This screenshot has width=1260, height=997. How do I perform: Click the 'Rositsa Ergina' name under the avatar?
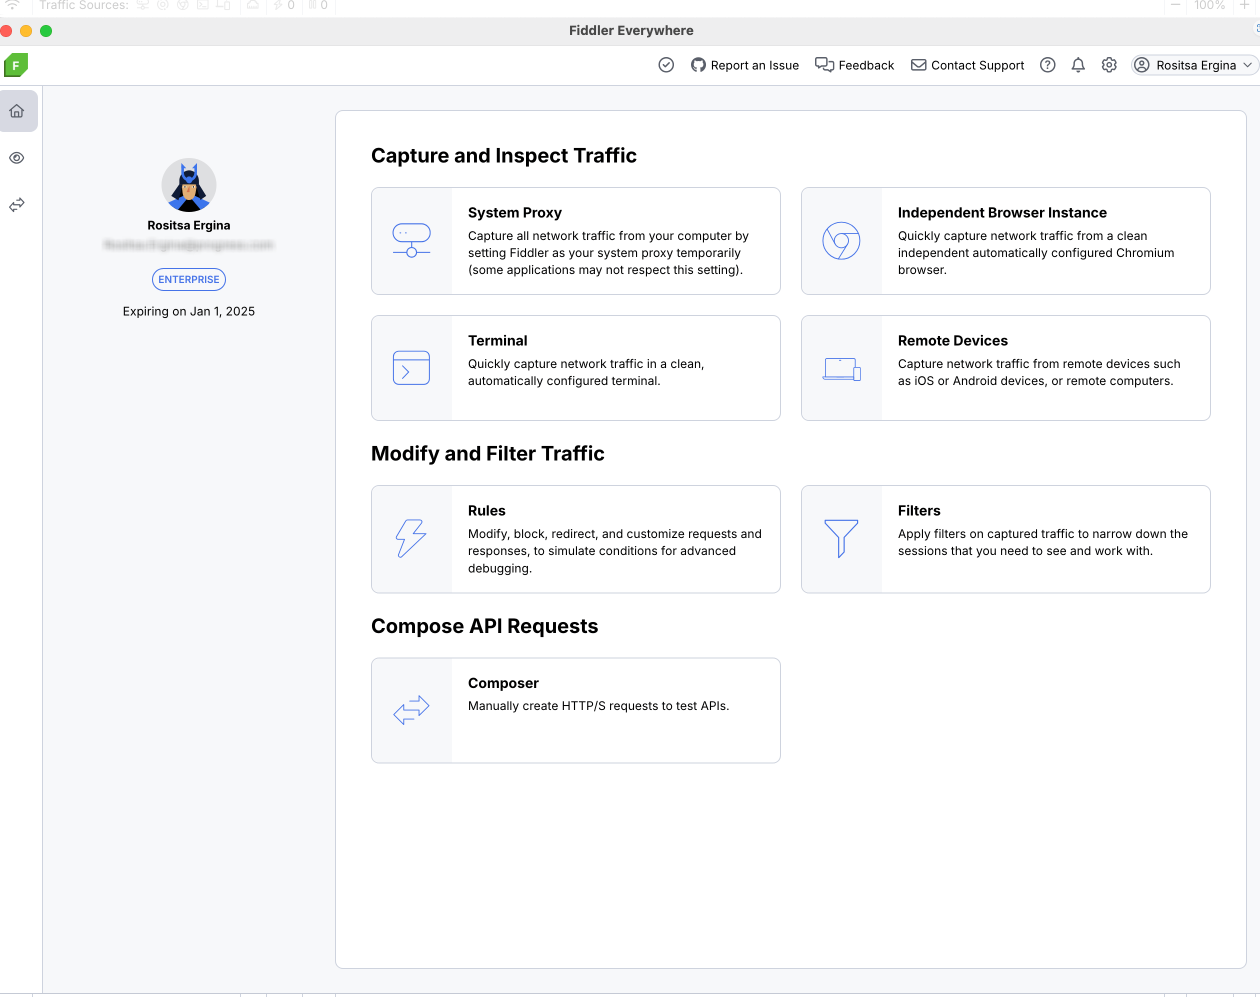189,225
